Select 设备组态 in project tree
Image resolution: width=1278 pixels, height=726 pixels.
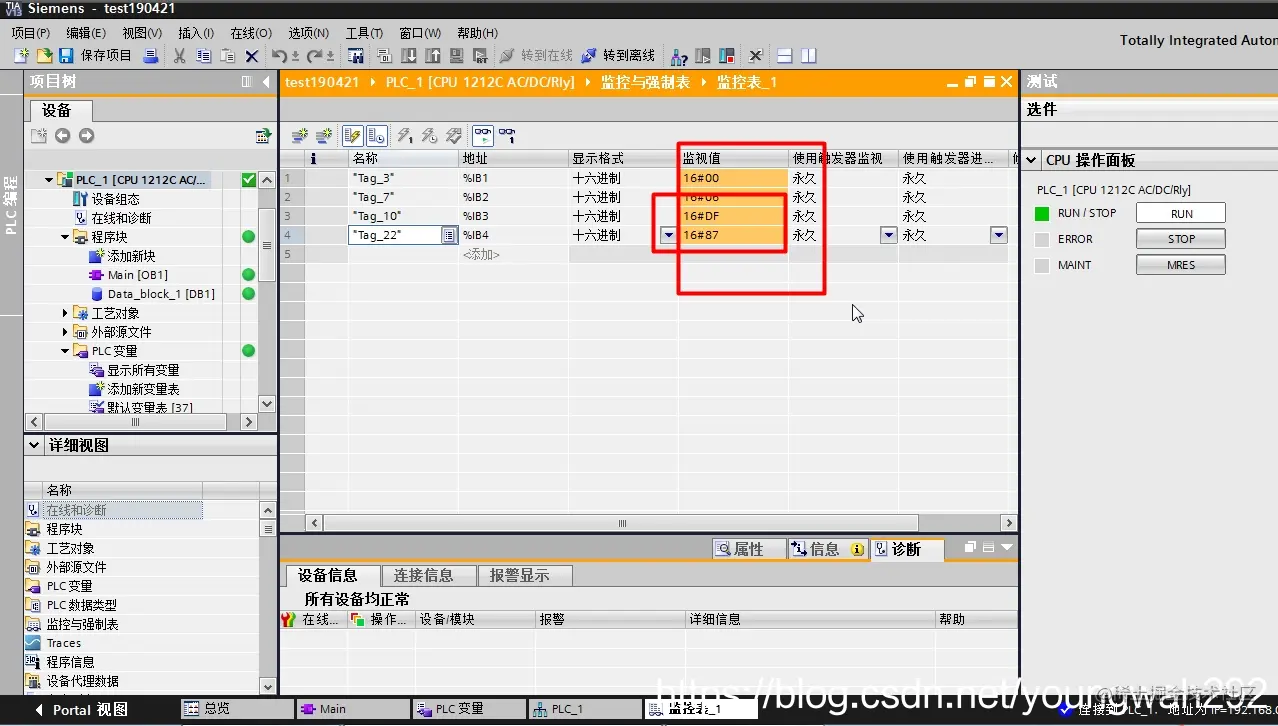pos(107,199)
